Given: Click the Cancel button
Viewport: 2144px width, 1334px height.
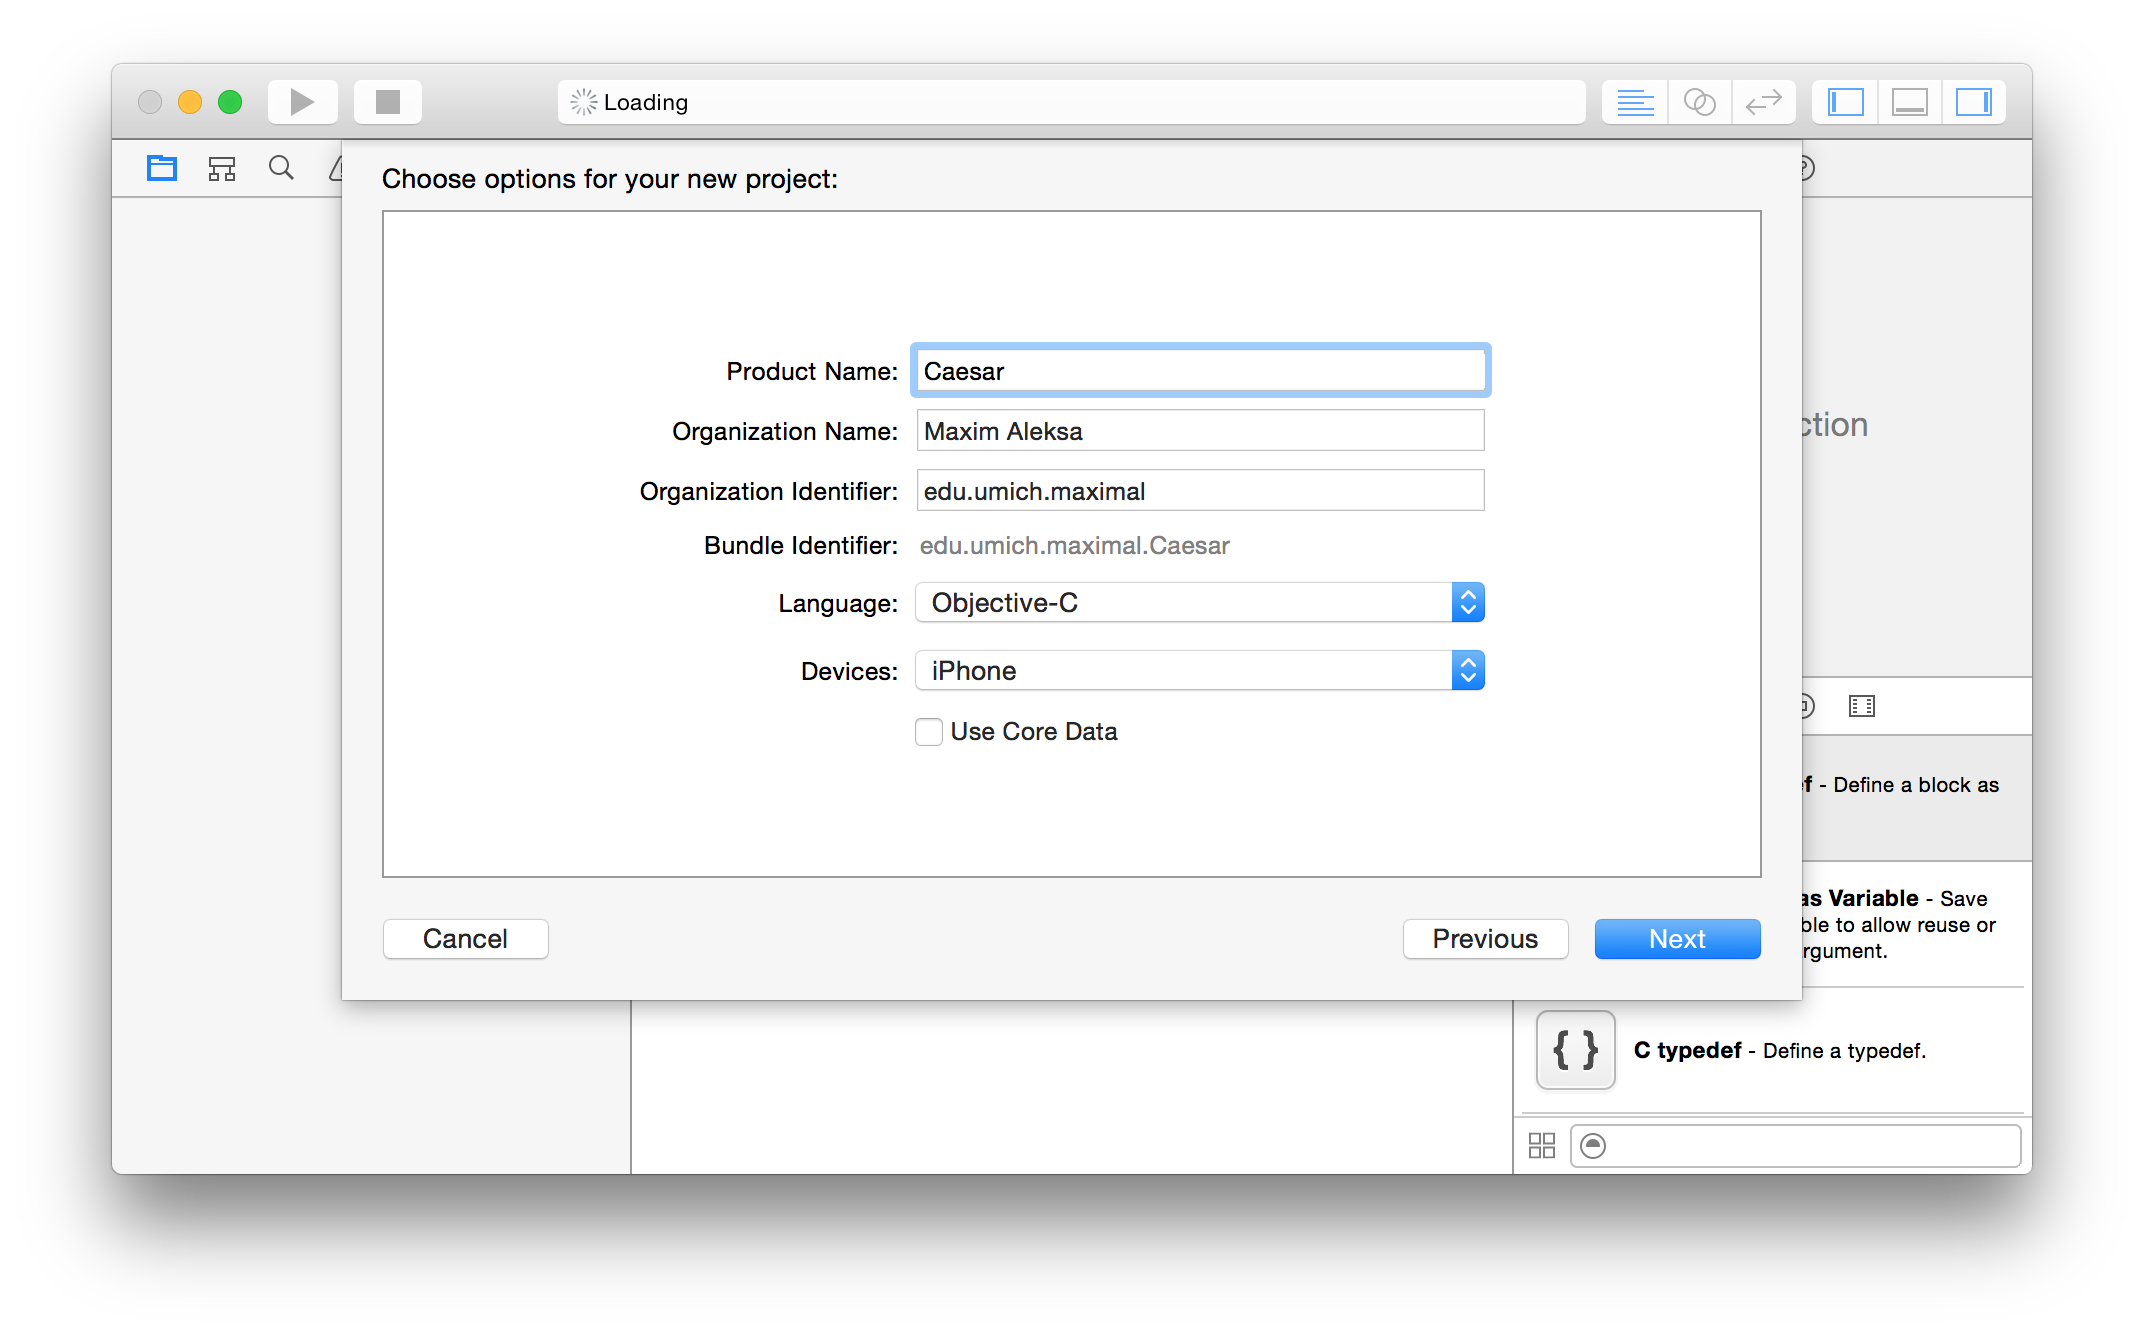Looking at the screenshot, I should pos(465,939).
